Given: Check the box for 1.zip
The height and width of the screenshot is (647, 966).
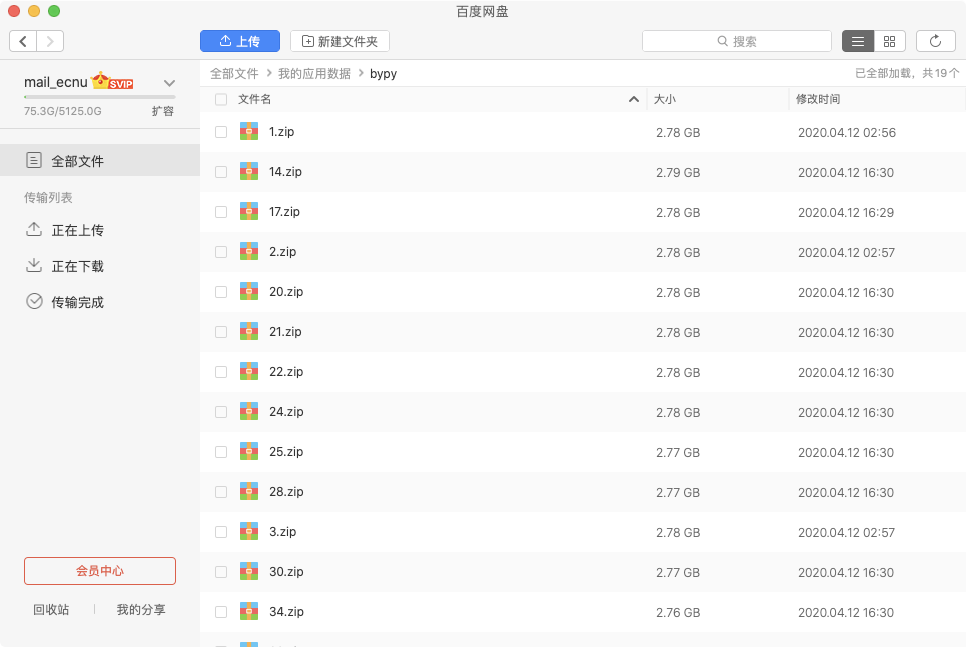Looking at the screenshot, I should pyautogui.click(x=221, y=132).
